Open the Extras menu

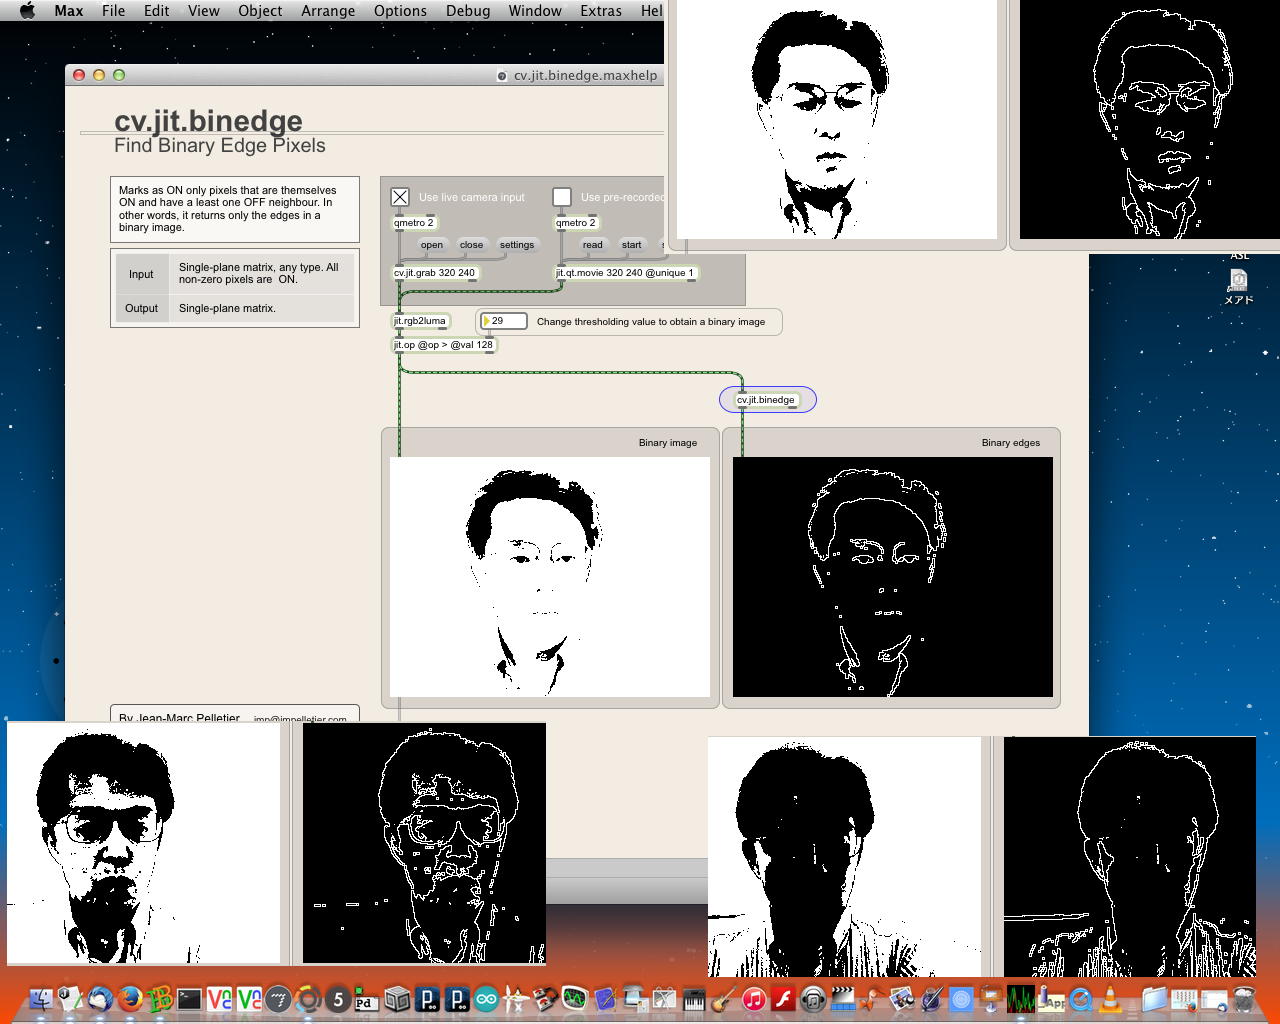[x=600, y=11]
